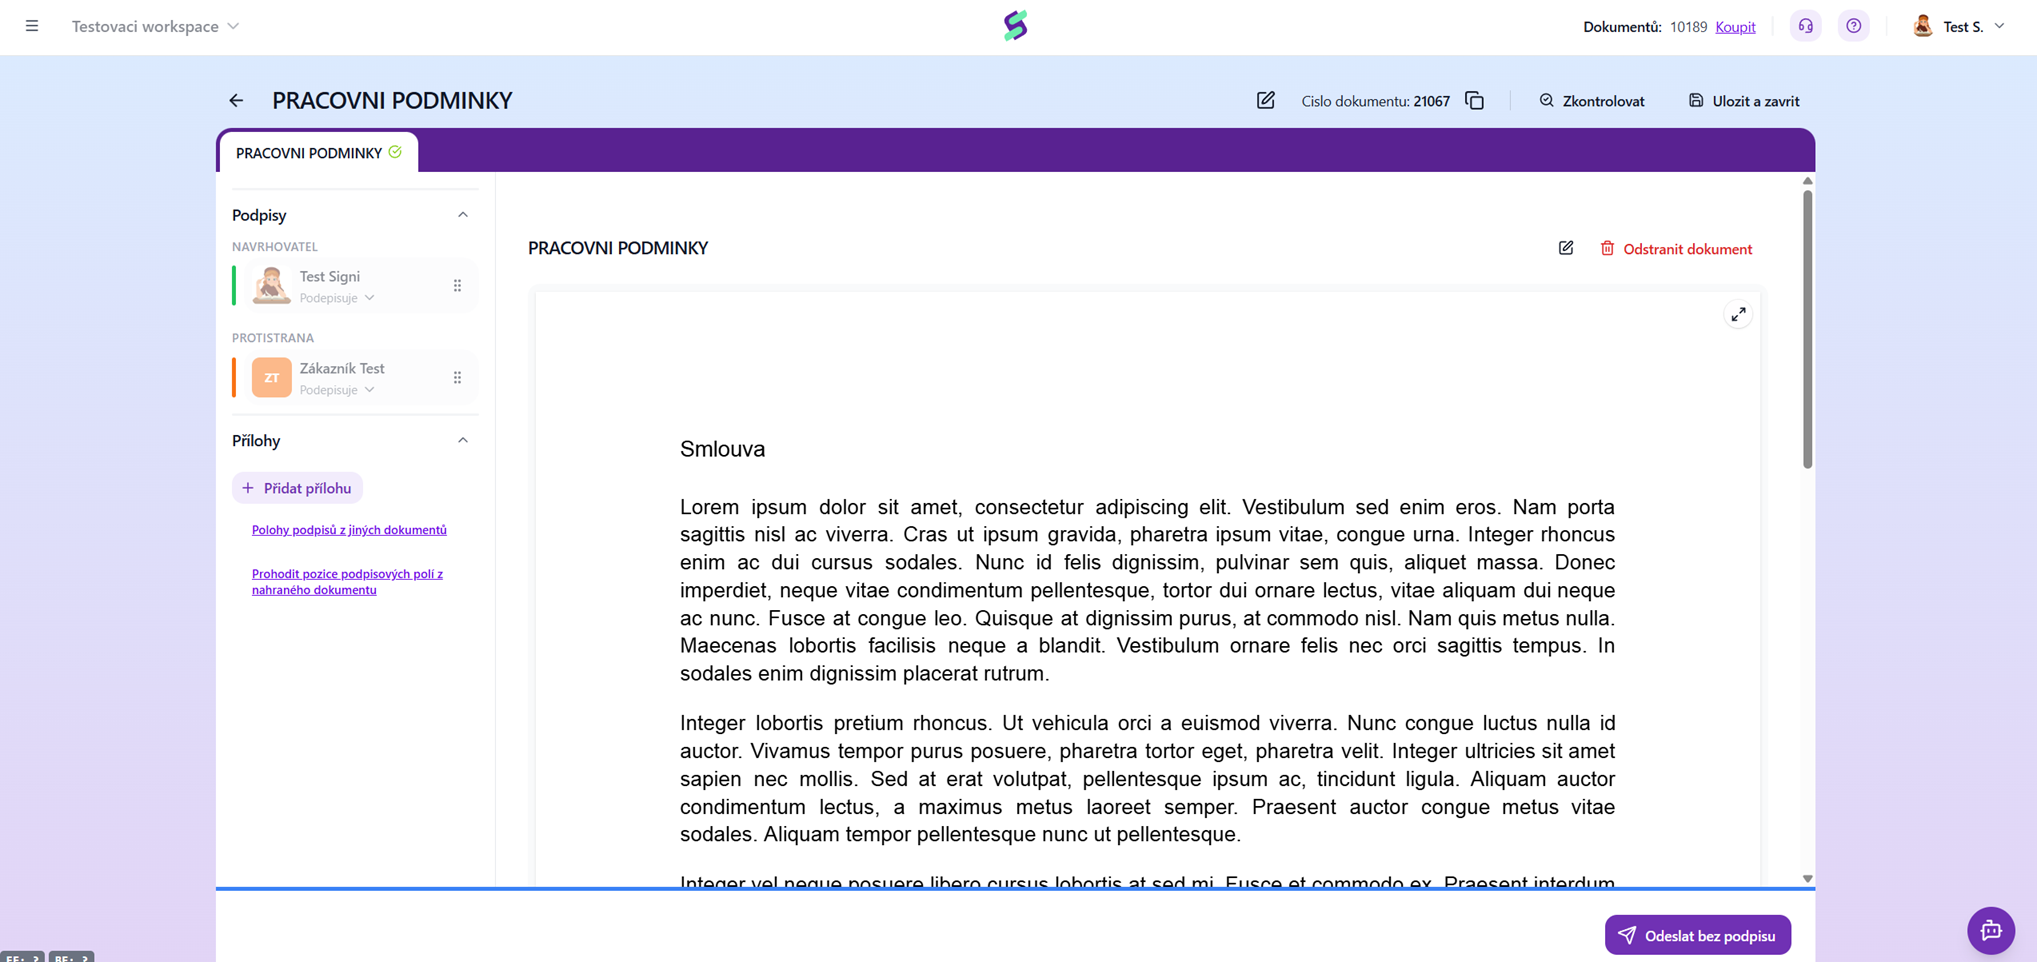Click the Koupit link
Image resolution: width=2037 pixels, height=962 pixels.
pyautogui.click(x=1735, y=27)
